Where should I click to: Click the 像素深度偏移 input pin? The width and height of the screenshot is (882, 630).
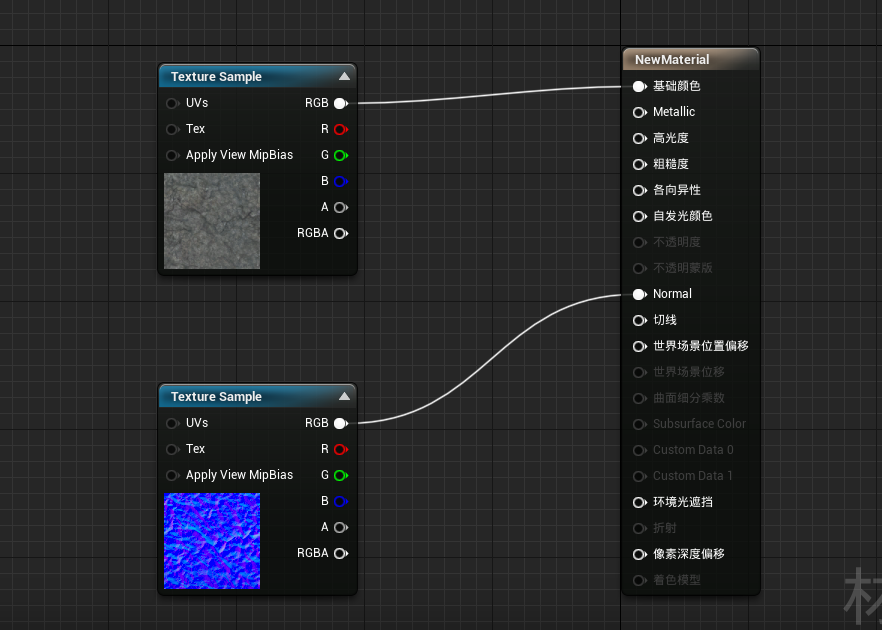[x=640, y=555]
